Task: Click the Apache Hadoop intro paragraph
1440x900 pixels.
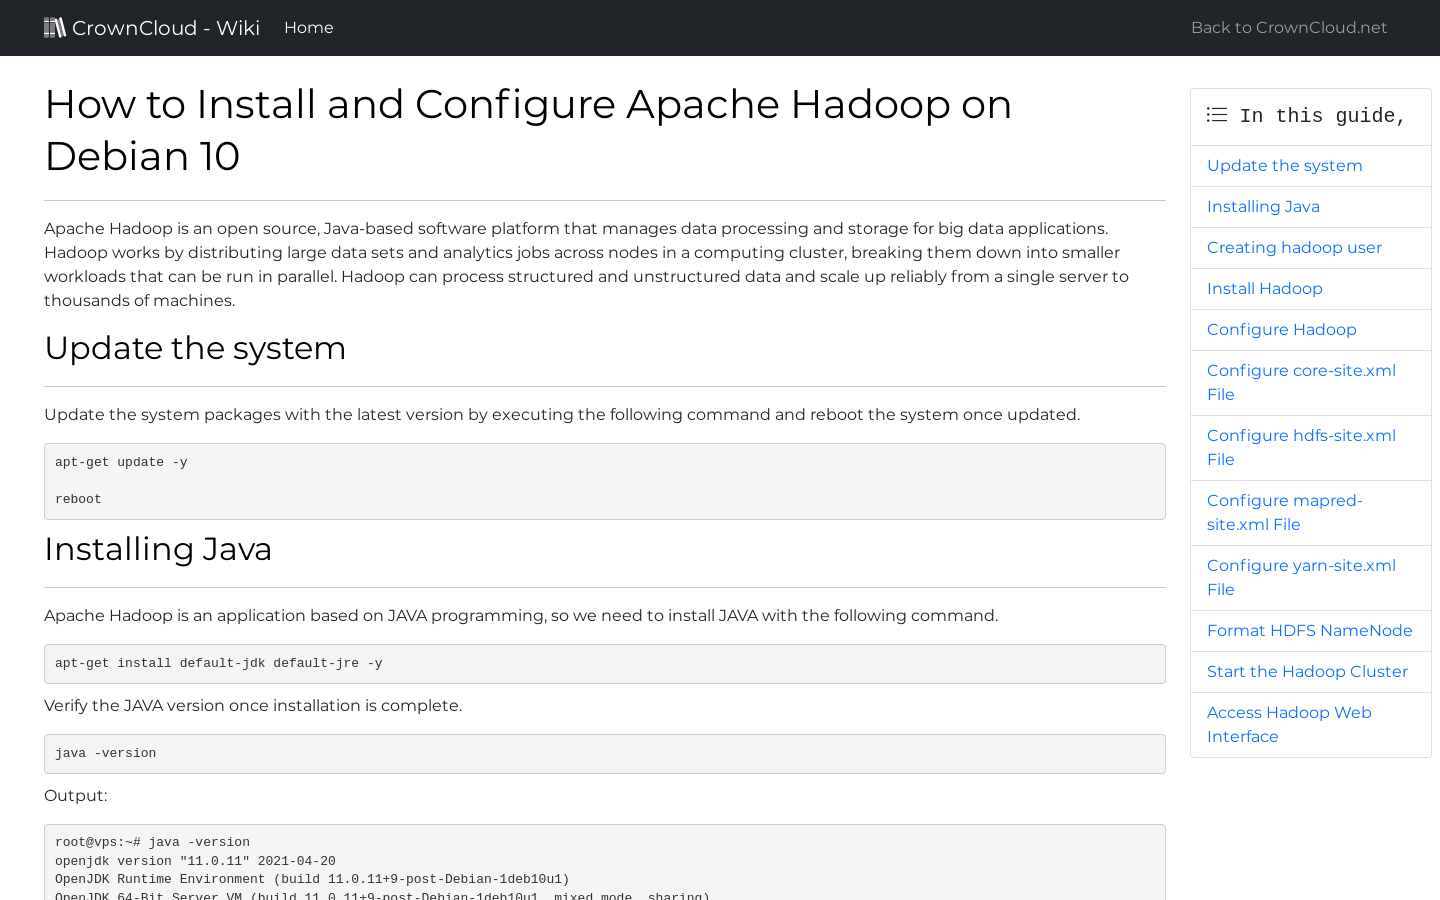Action: click(605, 265)
